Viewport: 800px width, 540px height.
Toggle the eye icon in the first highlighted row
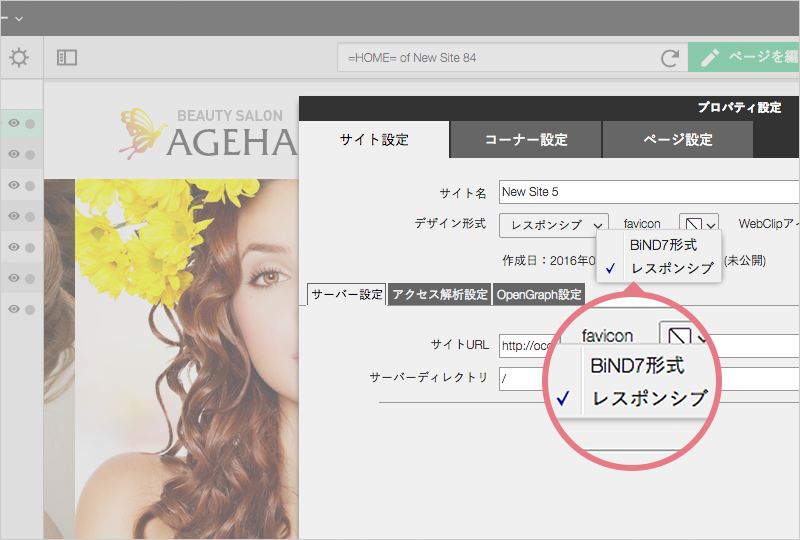pyautogui.click(x=14, y=124)
